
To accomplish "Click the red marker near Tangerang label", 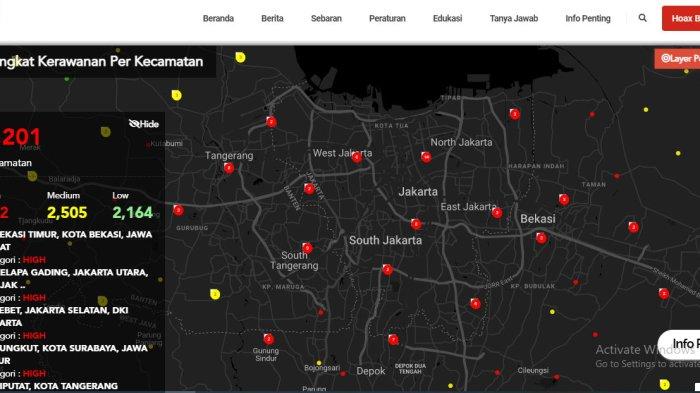I will coord(229,168).
